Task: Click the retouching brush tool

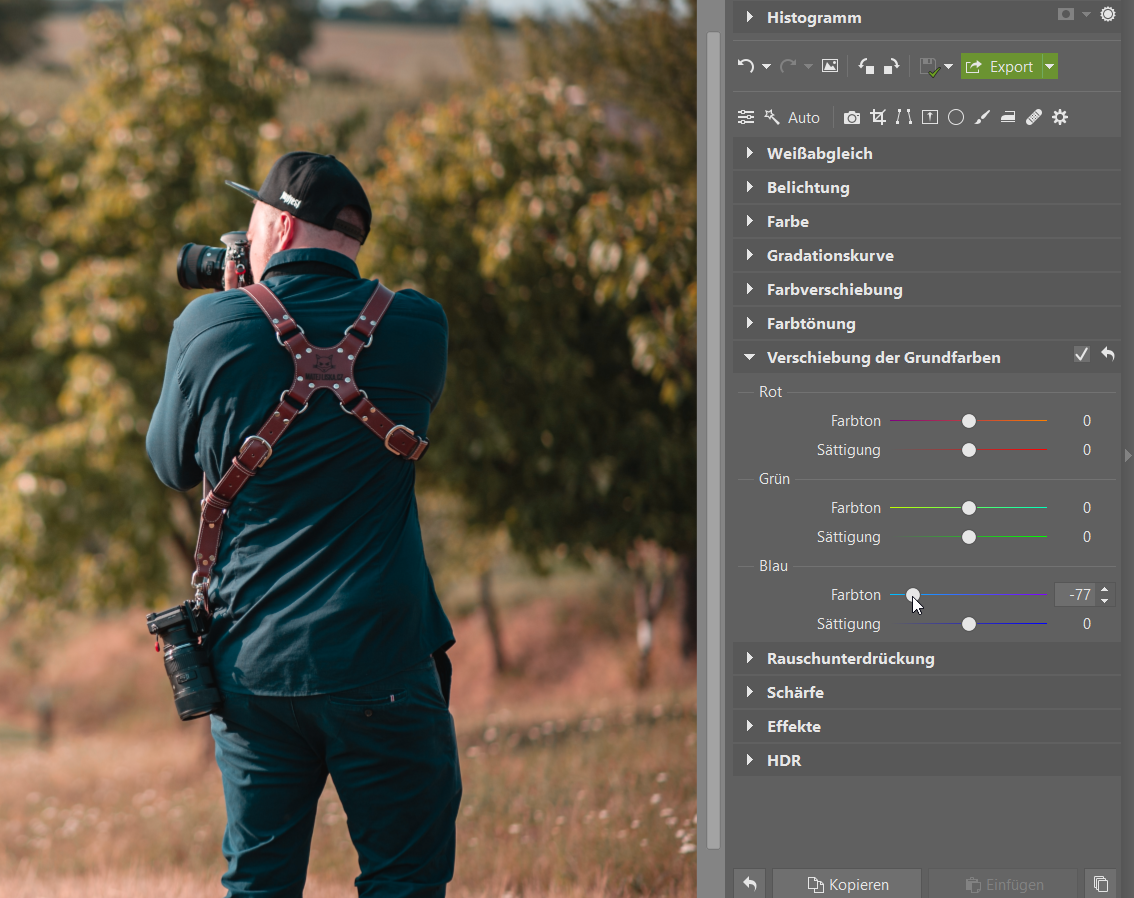Action: 982,117
